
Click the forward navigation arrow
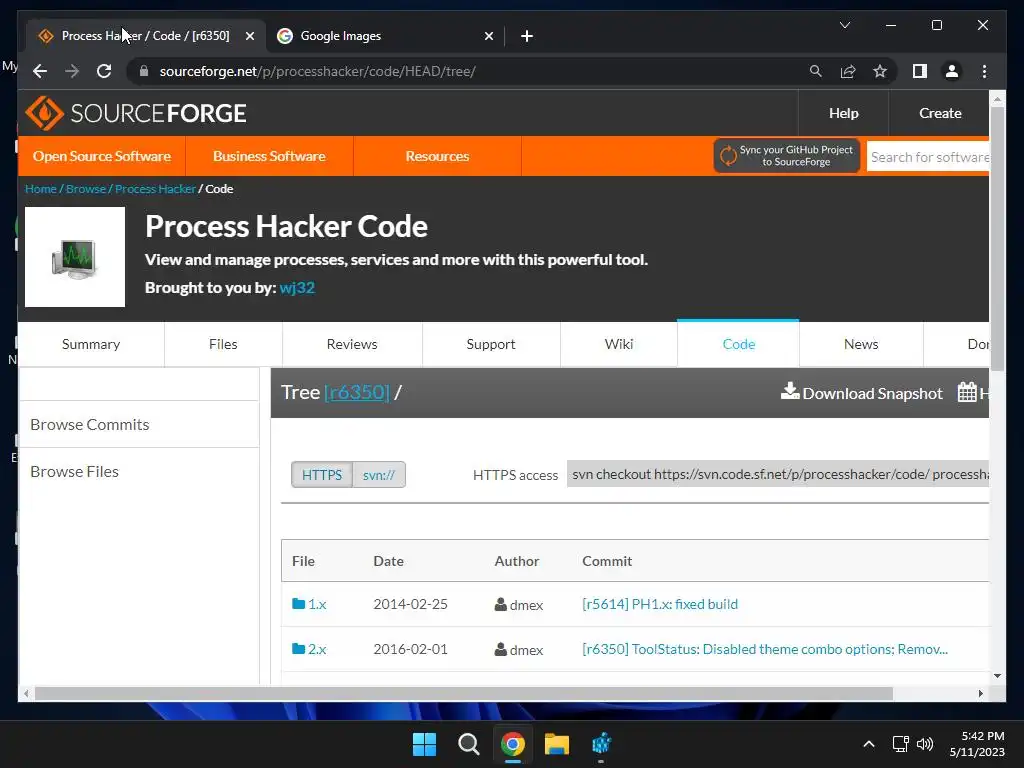[x=72, y=71]
